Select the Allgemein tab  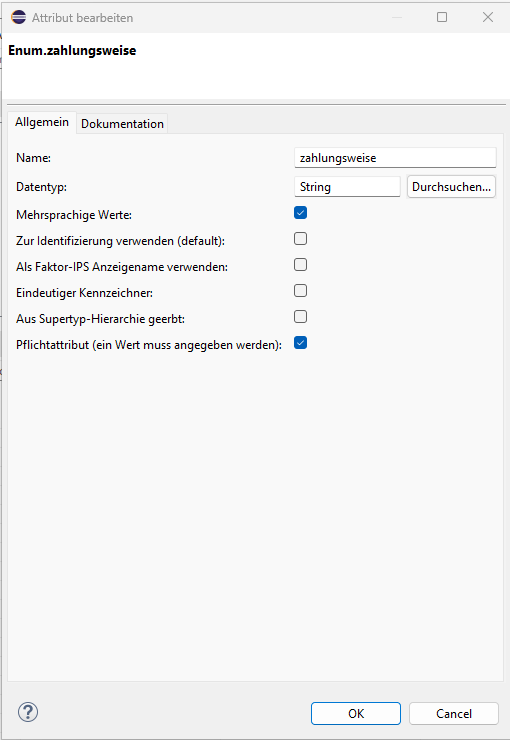tap(42, 122)
